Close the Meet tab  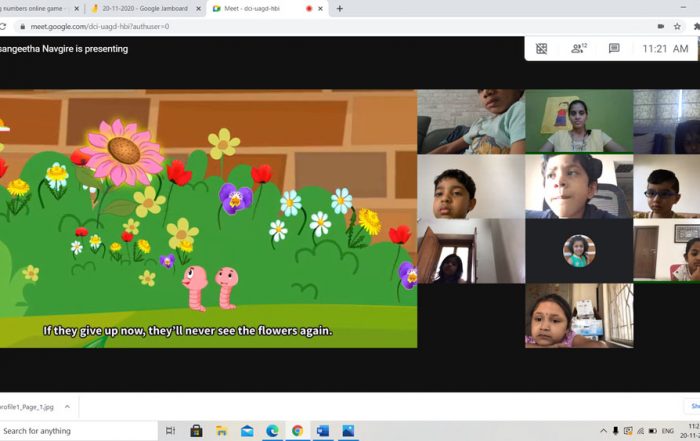click(x=320, y=8)
